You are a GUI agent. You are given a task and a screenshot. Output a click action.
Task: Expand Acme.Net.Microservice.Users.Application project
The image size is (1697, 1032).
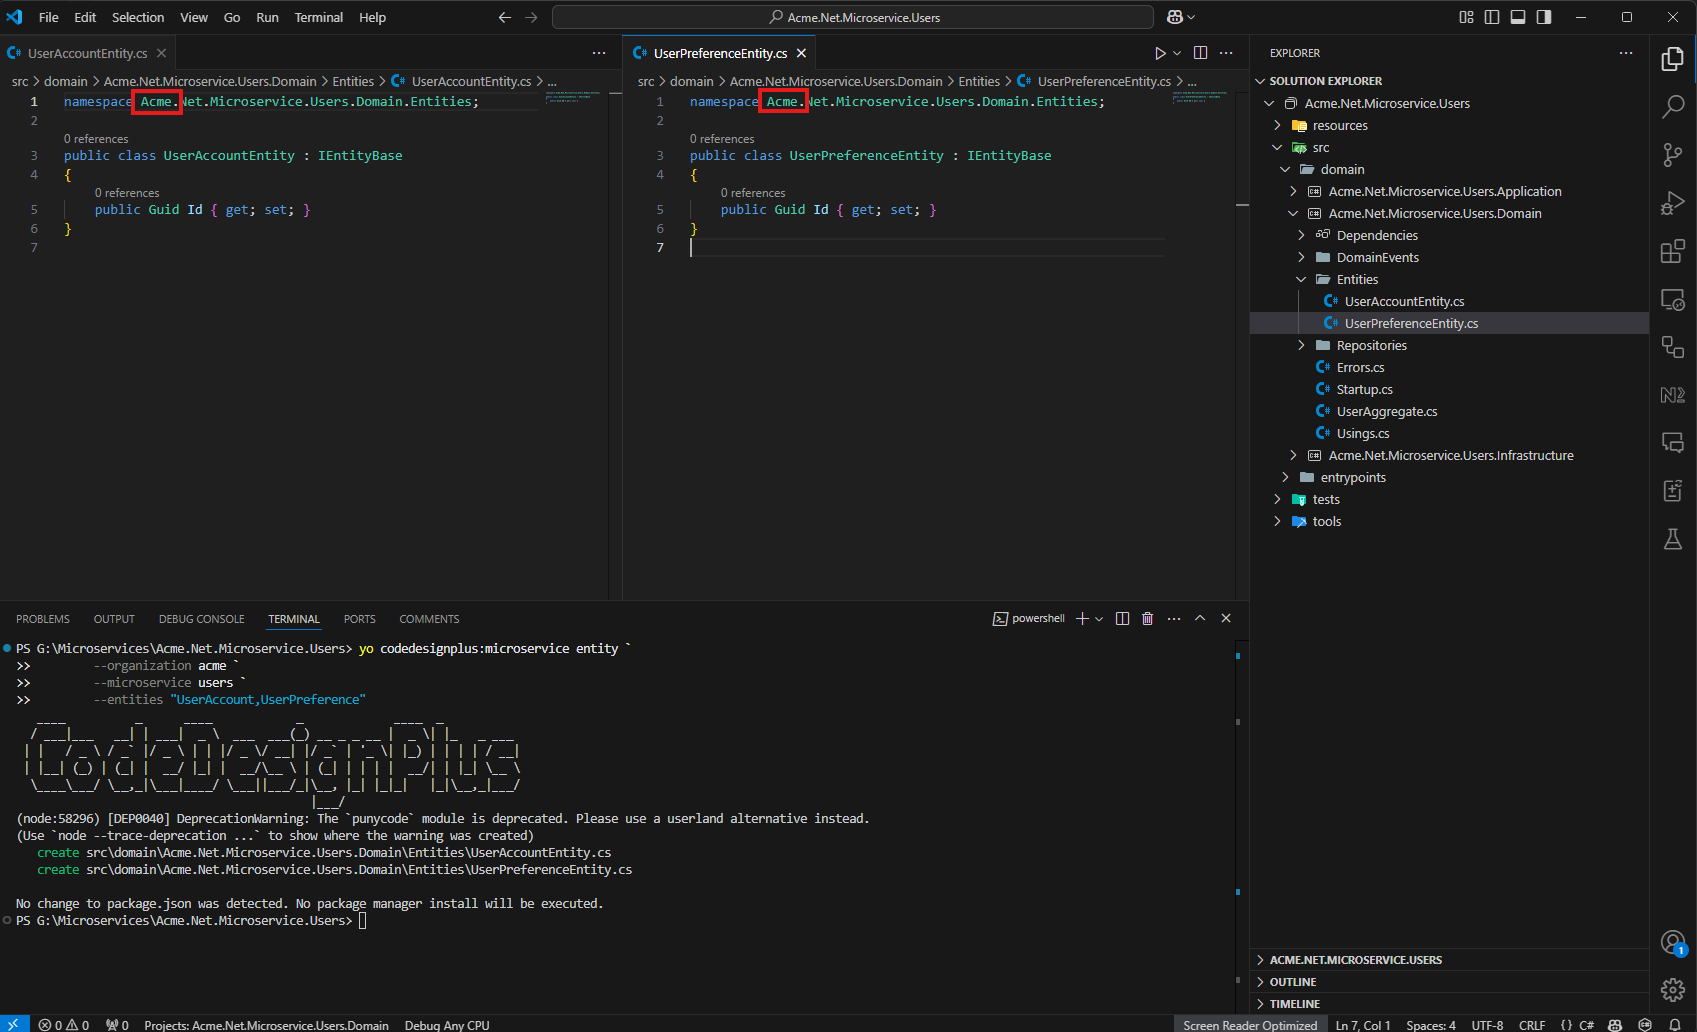coord(1293,191)
